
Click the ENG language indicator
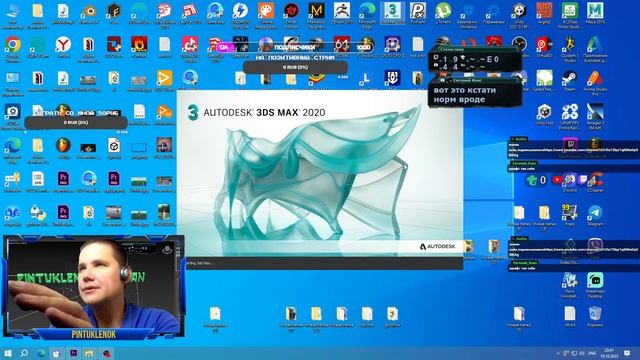(x=591, y=353)
